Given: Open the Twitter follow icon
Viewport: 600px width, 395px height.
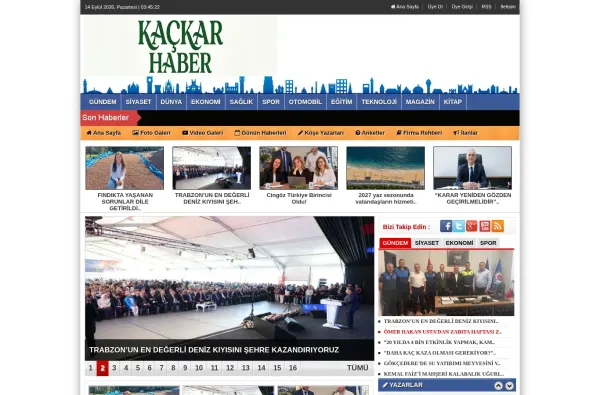Looking at the screenshot, I should coord(459,226).
